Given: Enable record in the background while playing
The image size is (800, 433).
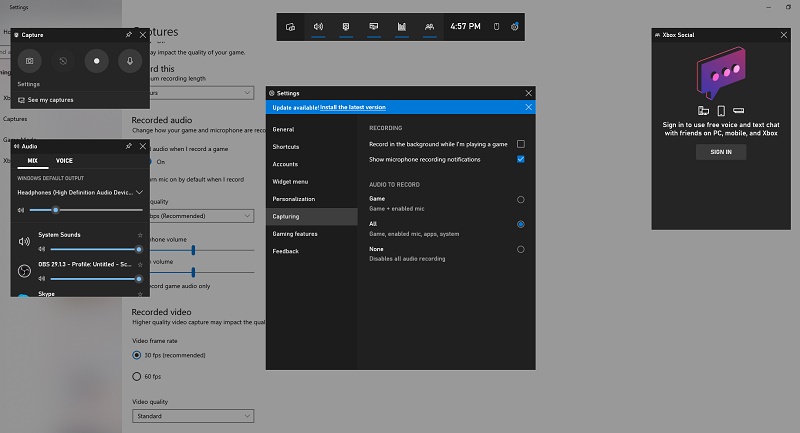Looking at the screenshot, I should (521, 144).
